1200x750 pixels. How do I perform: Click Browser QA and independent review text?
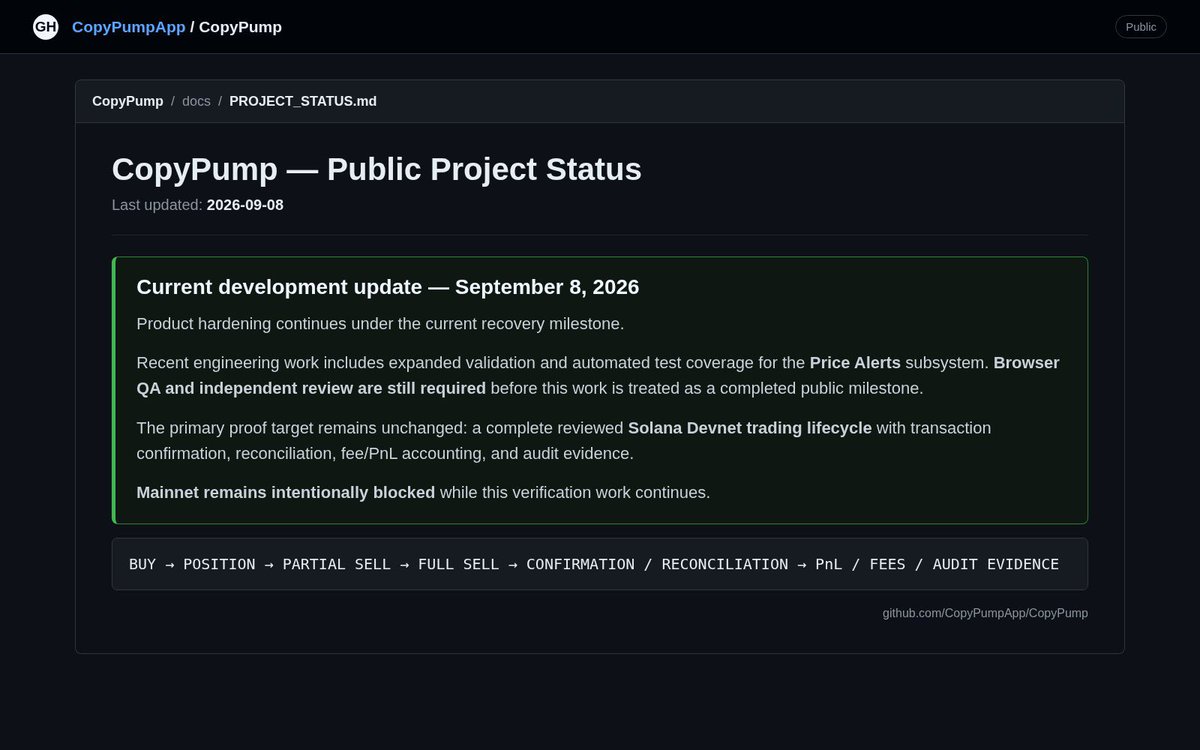pos(598,375)
